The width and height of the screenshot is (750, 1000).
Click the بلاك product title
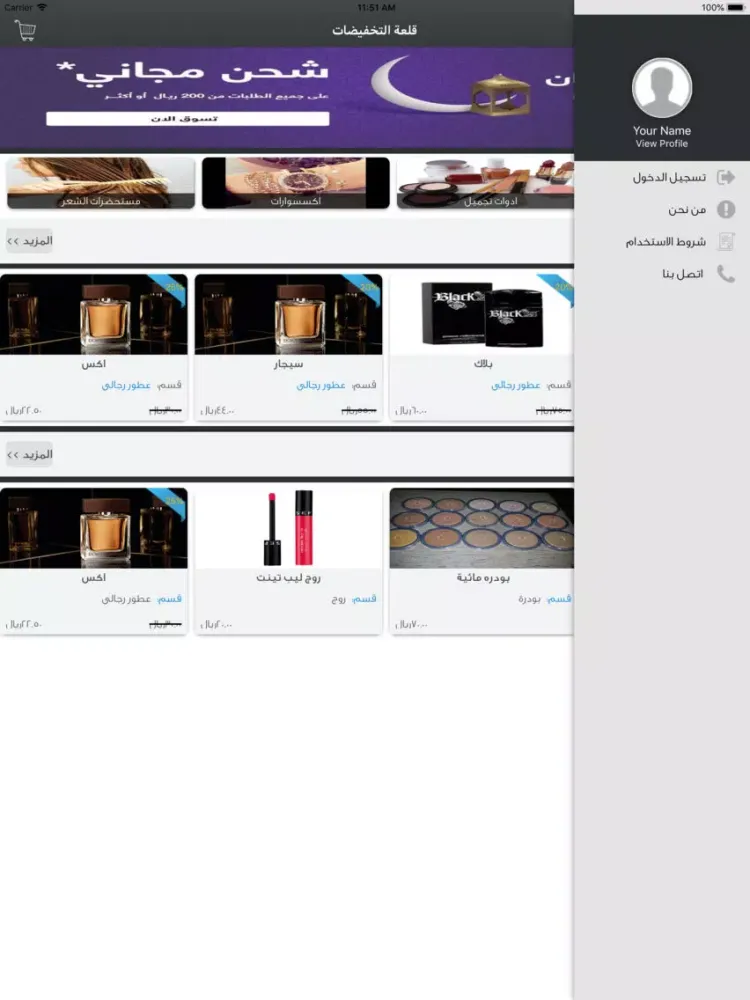click(483, 364)
